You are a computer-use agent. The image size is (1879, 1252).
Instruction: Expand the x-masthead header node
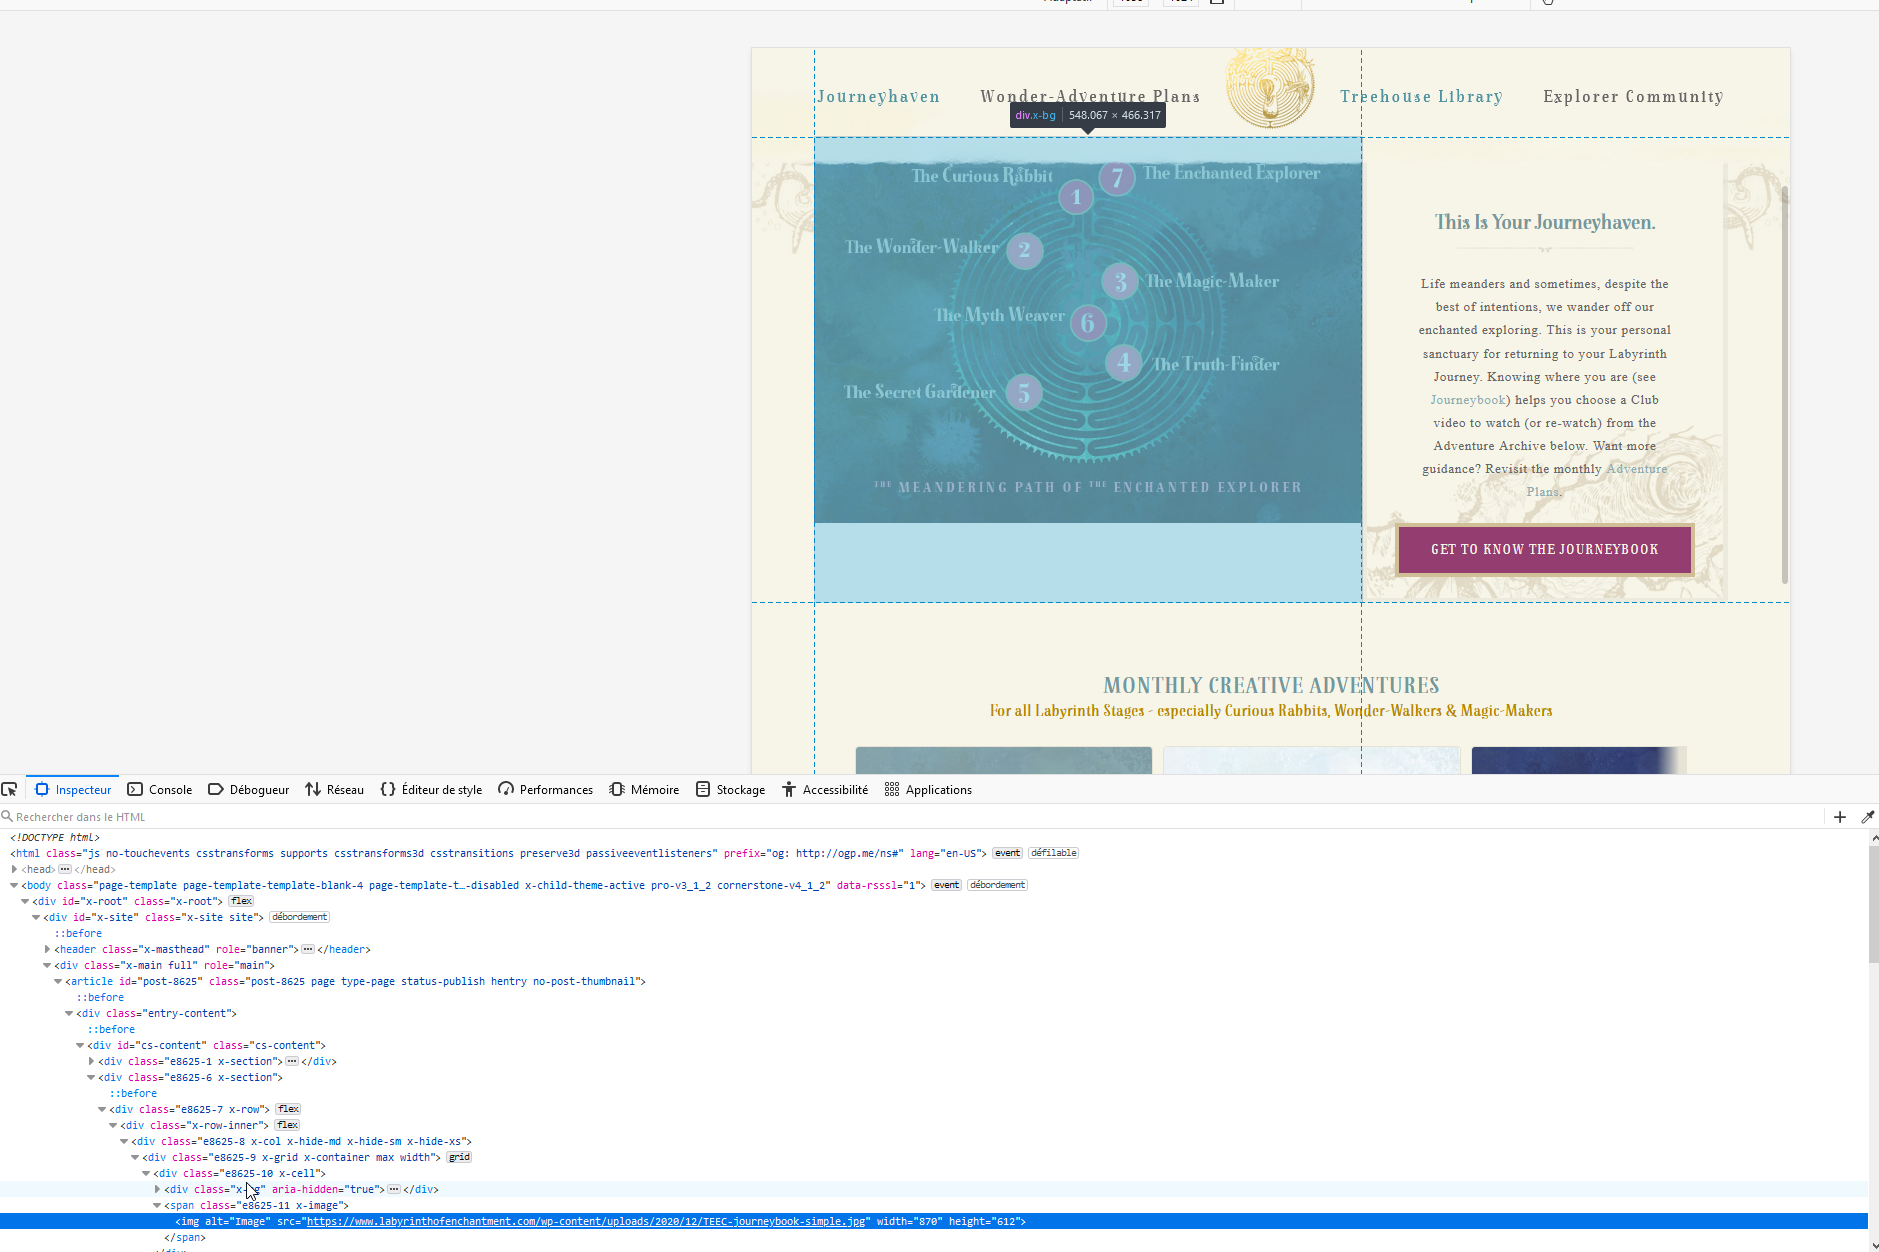point(47,949)
